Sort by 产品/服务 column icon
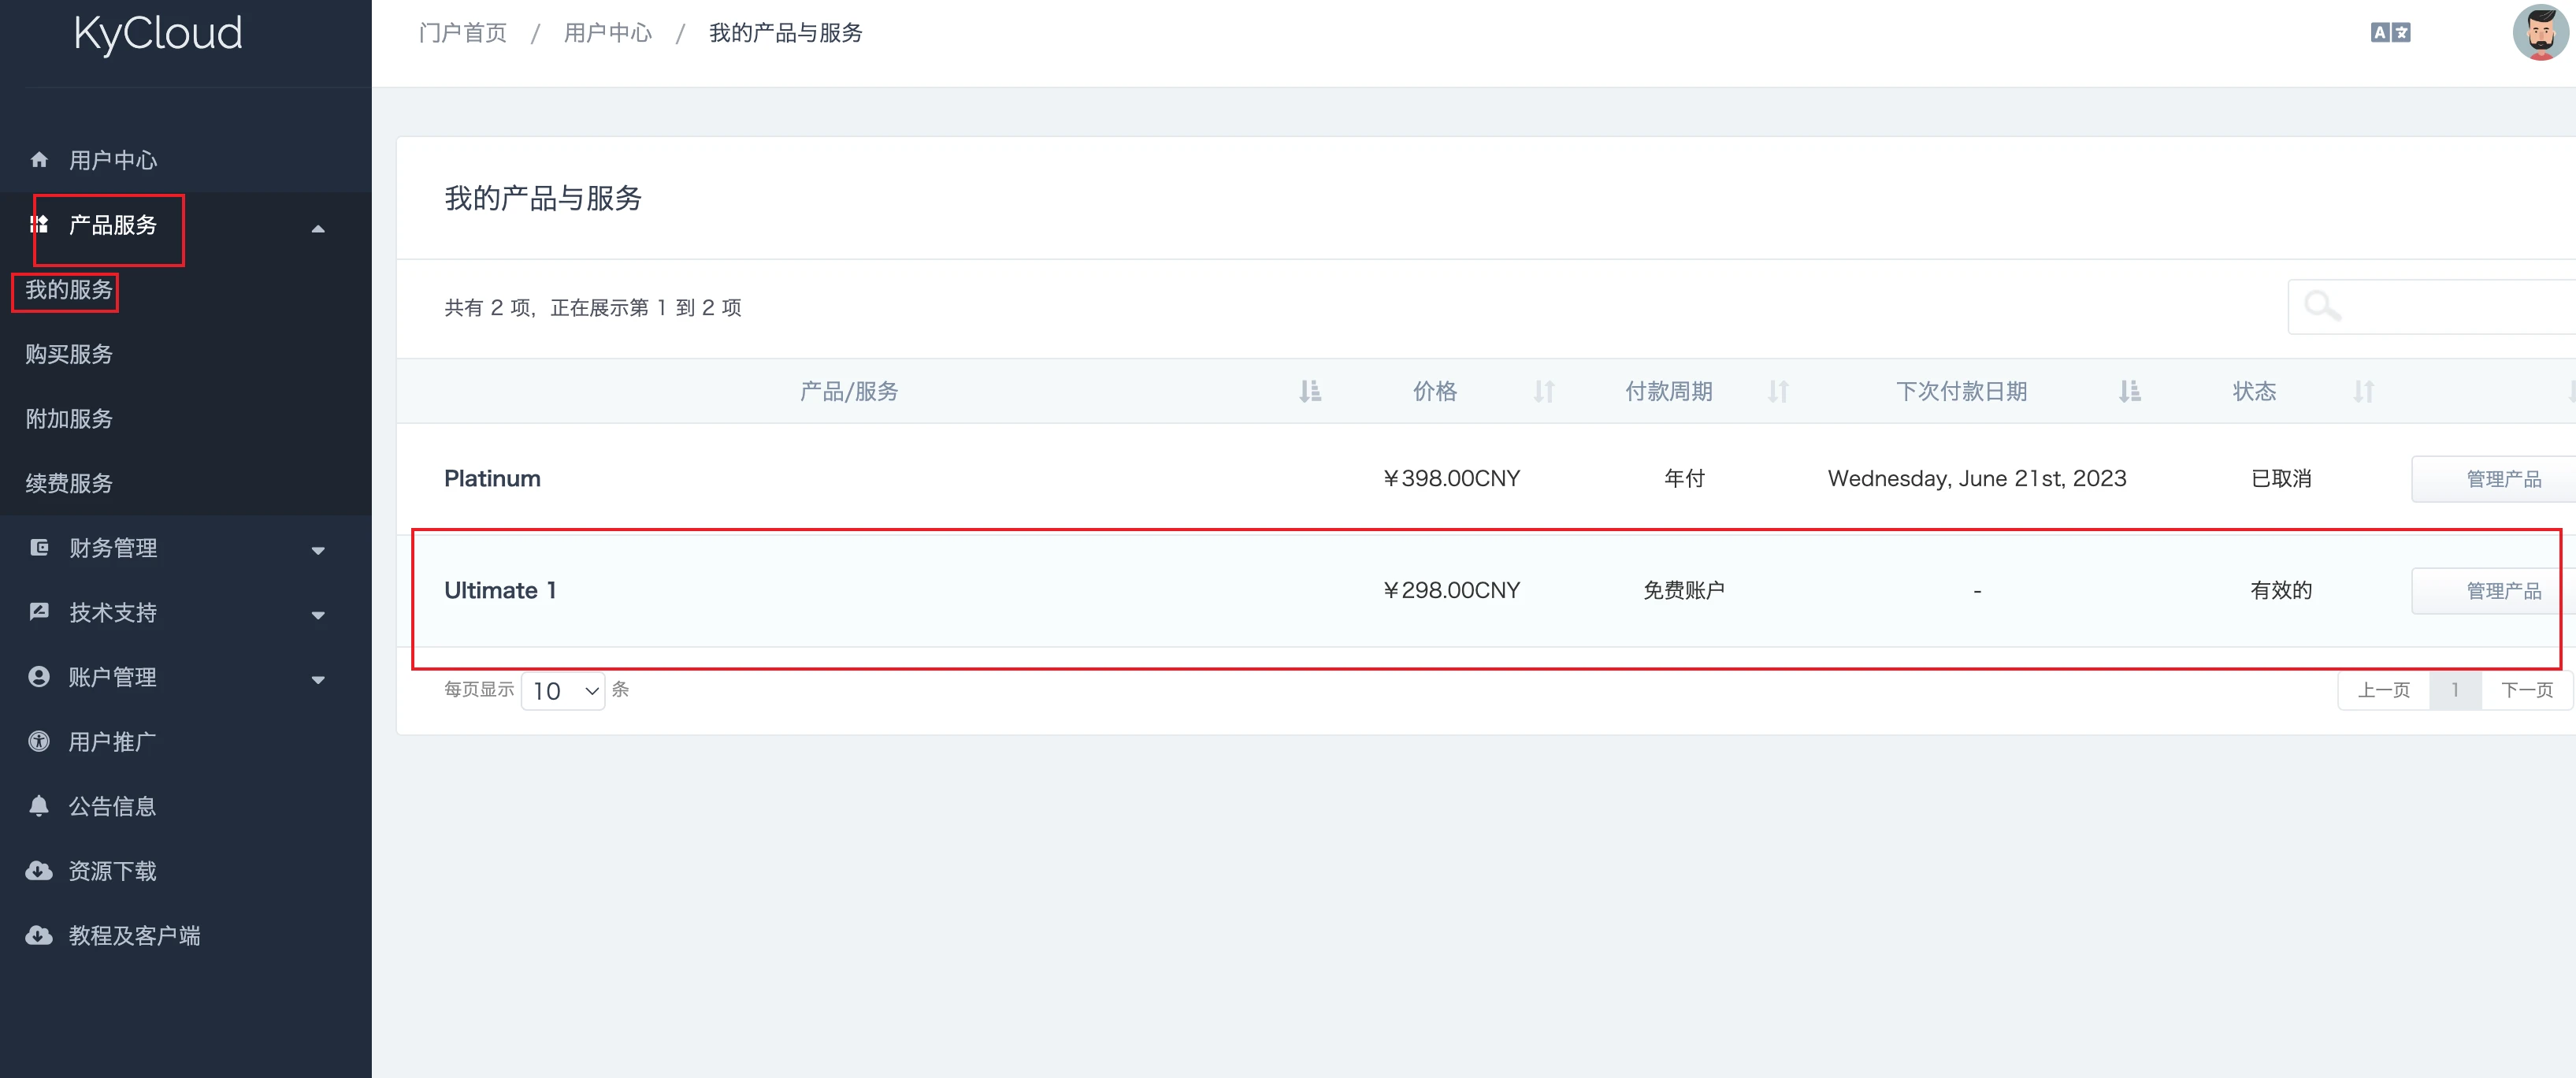 [1309, 391]
